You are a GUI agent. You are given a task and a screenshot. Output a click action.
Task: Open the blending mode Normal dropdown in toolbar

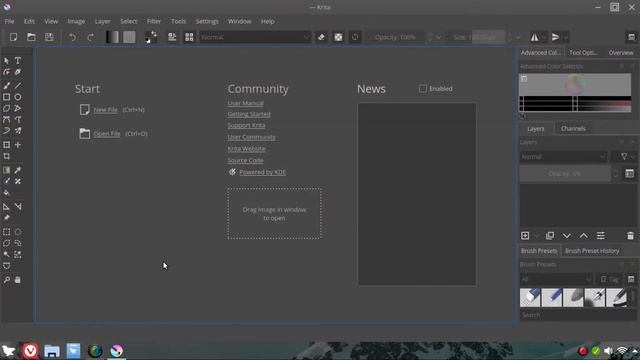(x=255, y=37)
